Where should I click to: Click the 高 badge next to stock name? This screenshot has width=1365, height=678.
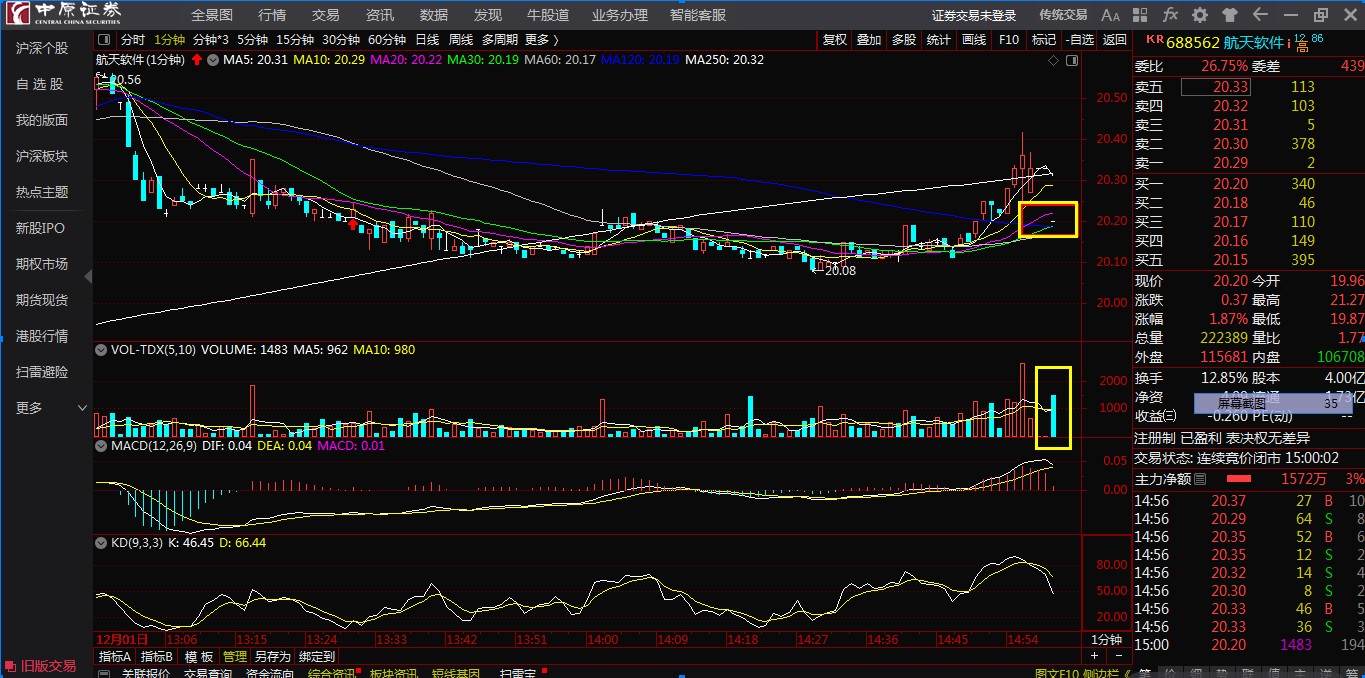tap(1302, 46)
